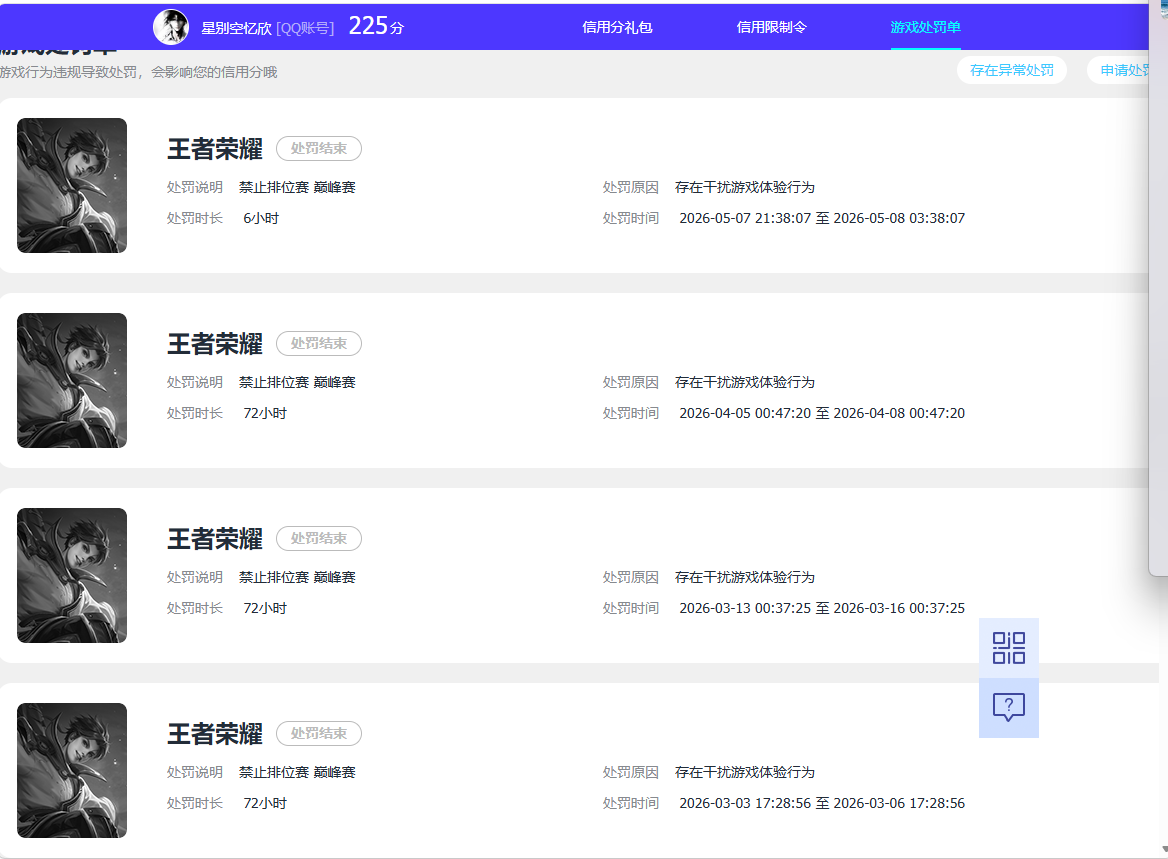The width and height of the screenshot is (1168, 859).
Task: Click the 6小时 penalty duration value
Action: (x=261, y=218)
